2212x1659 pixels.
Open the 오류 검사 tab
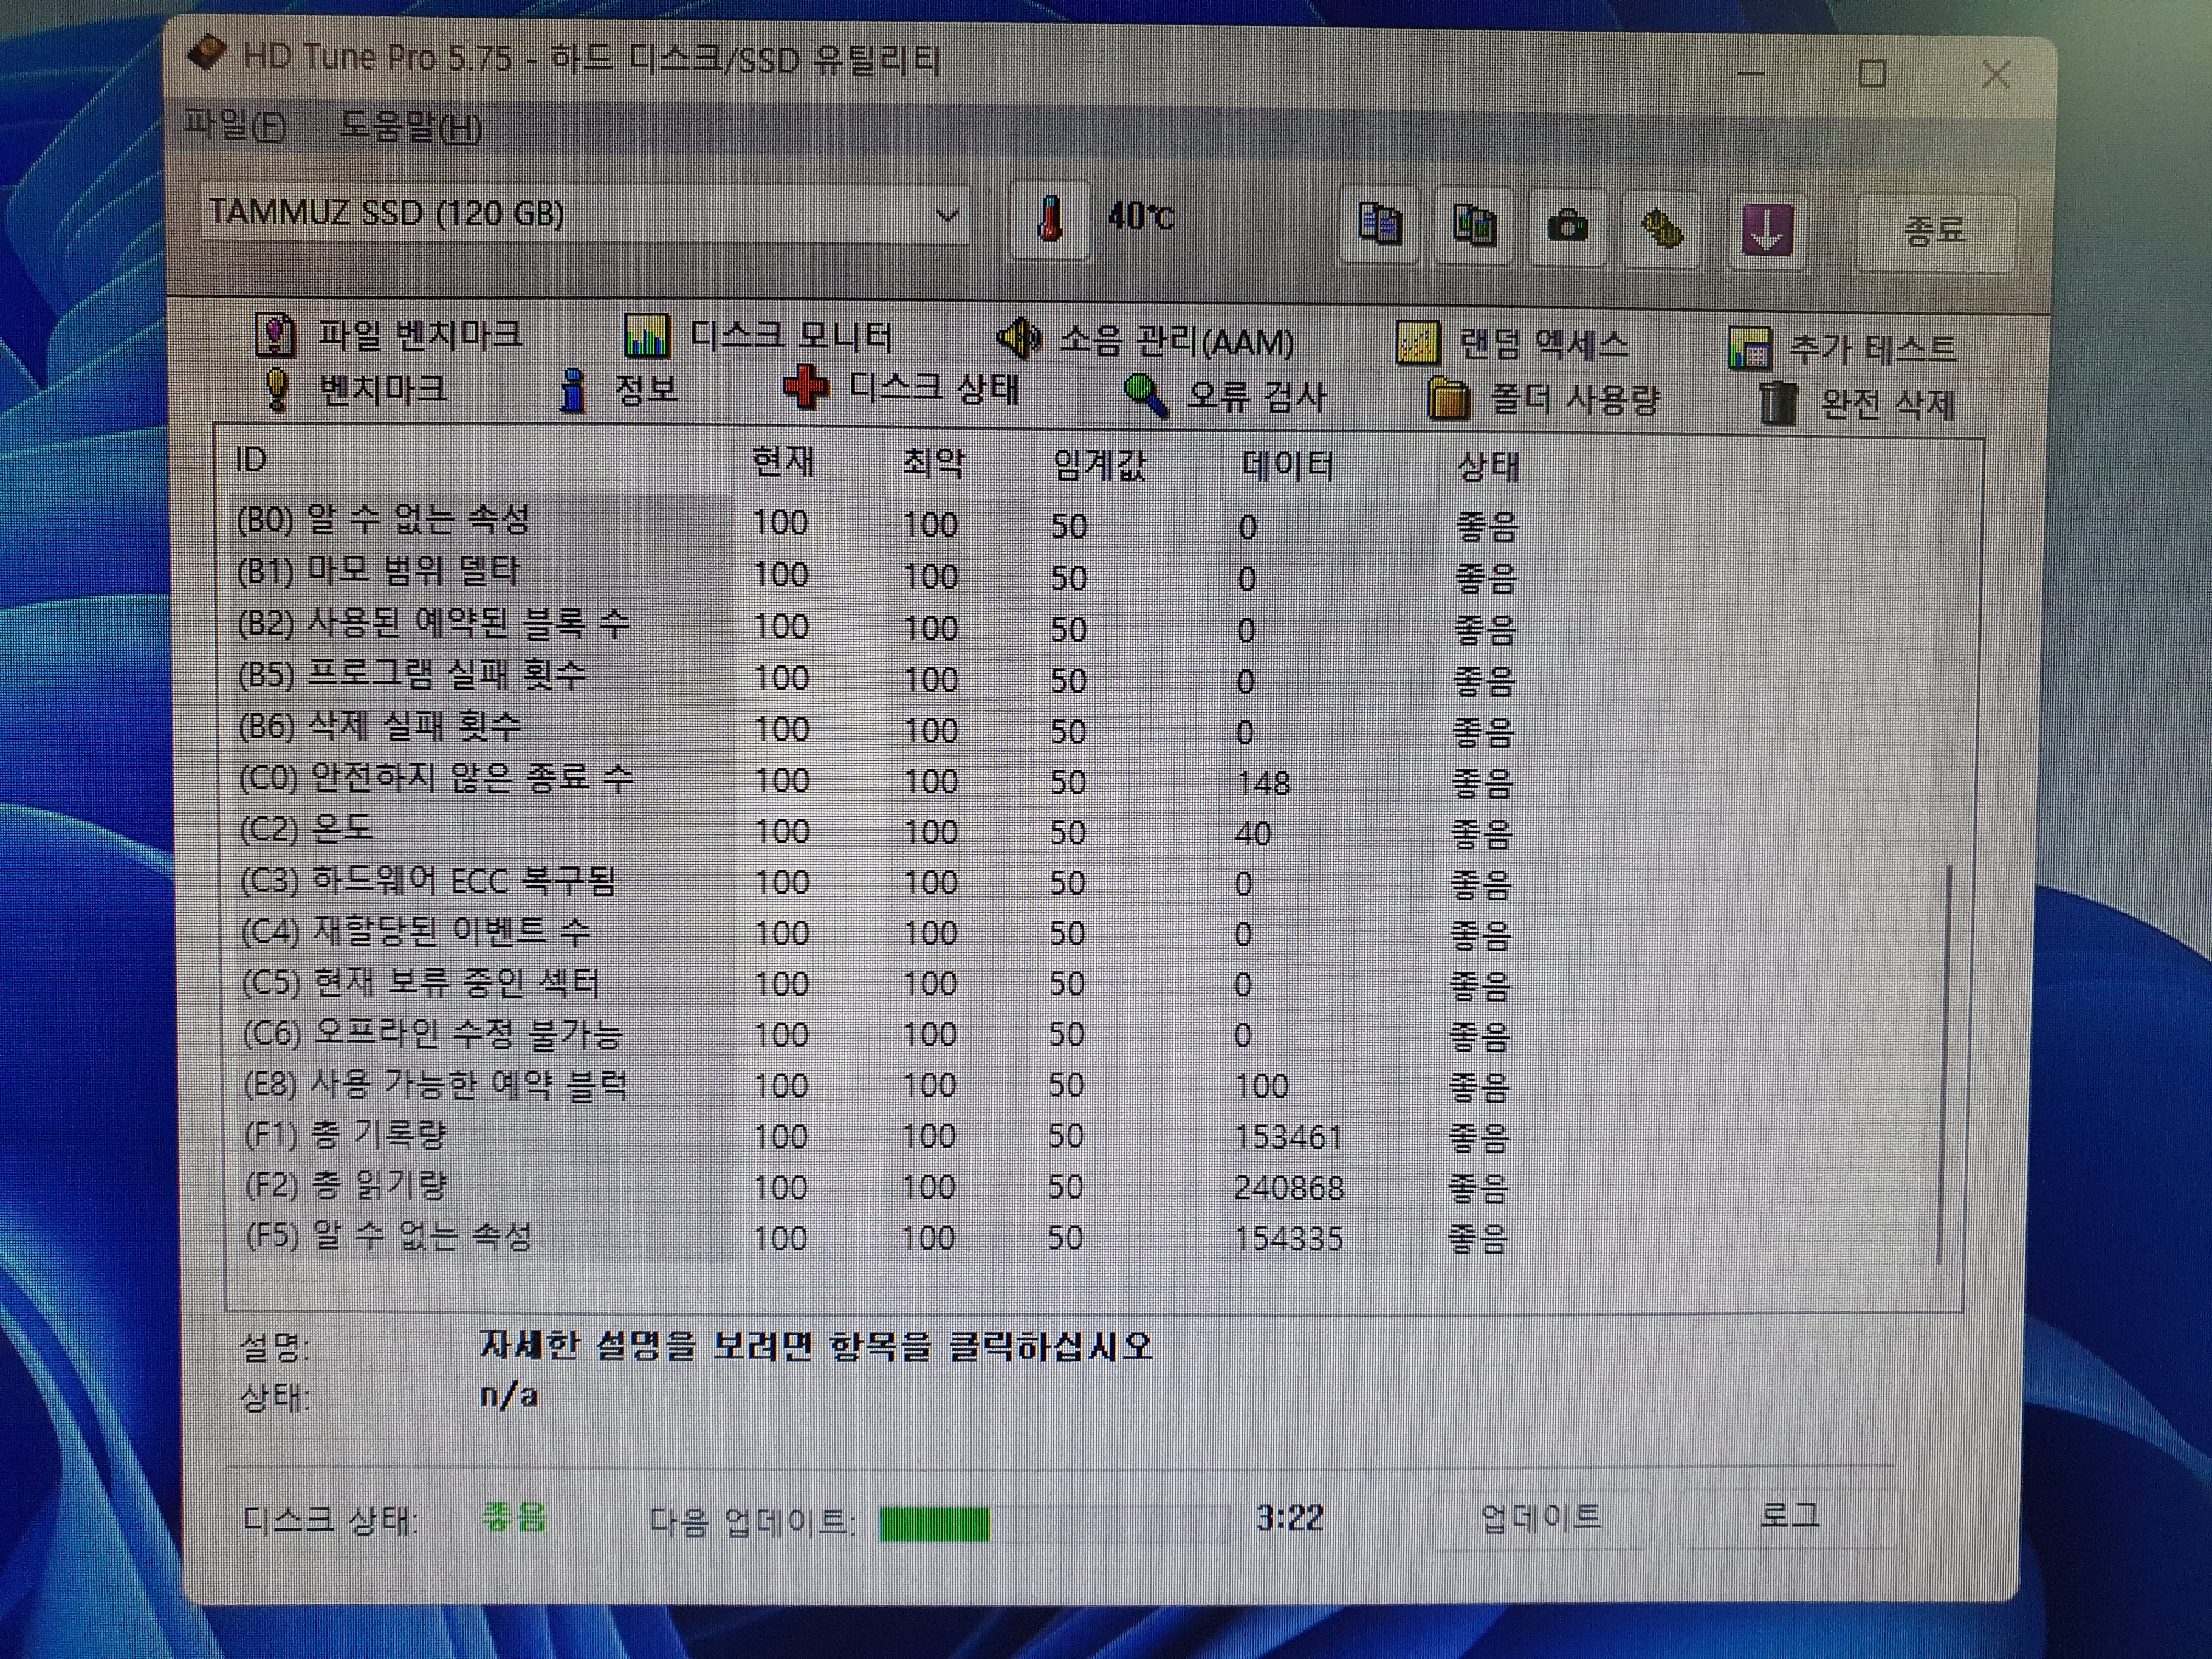(x=1227, y=397)
